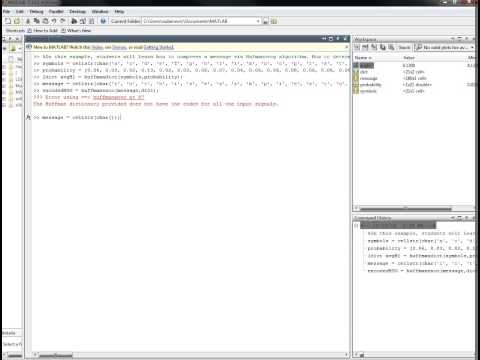The image size is (480, 360).
Task: Click the Name checkbox in Current Folder panel
Action: [11, 59]
